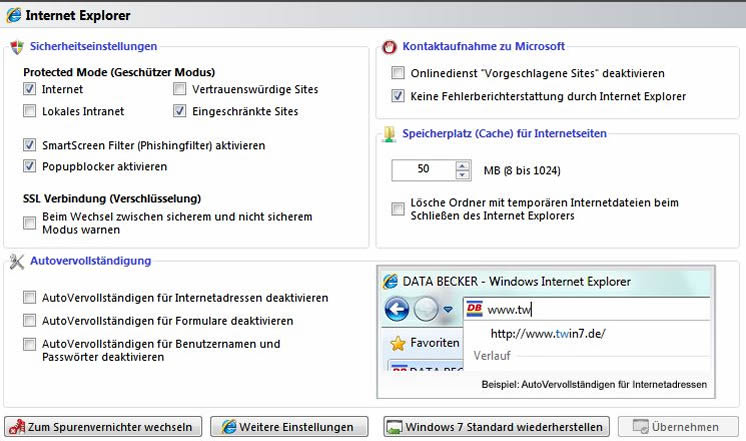The image size is (746, 441).
Task: Toggle Protected Mode for Eingeschränkte Sites
Action: click(179, 111)
